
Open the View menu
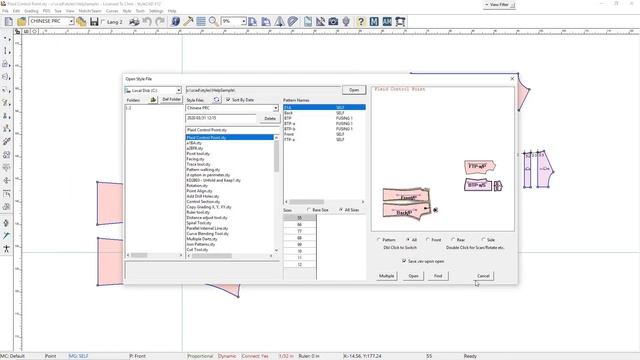(70, 11)
